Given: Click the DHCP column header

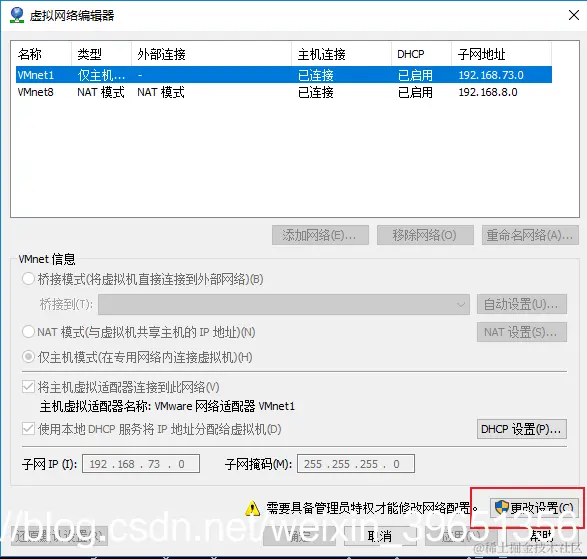Looking at the screenshot, I should tap(421, 54).
